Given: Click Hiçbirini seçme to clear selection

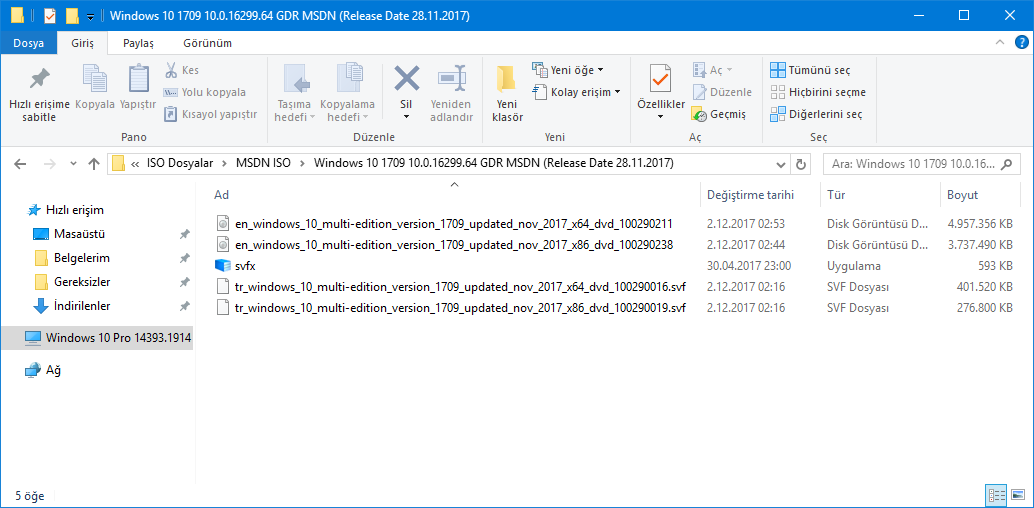Looking at the screenshot, I should [x=818, y=92].
